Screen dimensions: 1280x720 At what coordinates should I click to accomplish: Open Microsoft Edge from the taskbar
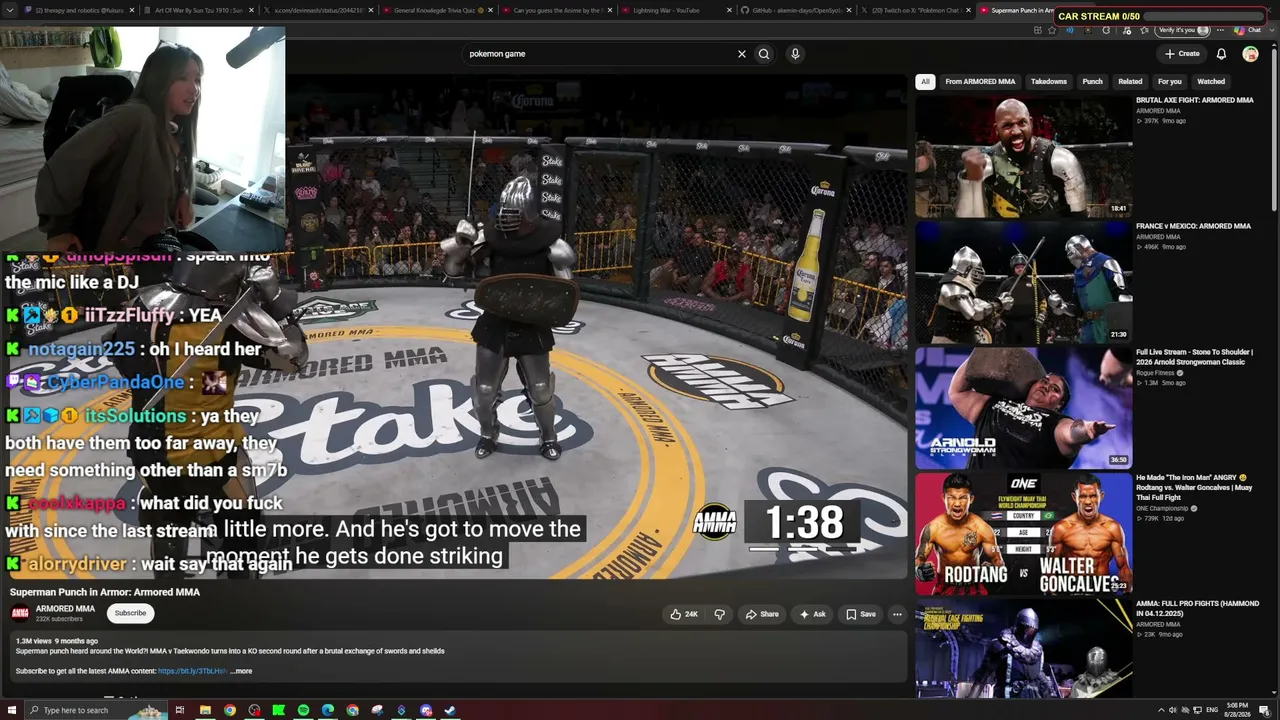click(x=328, y=710)
